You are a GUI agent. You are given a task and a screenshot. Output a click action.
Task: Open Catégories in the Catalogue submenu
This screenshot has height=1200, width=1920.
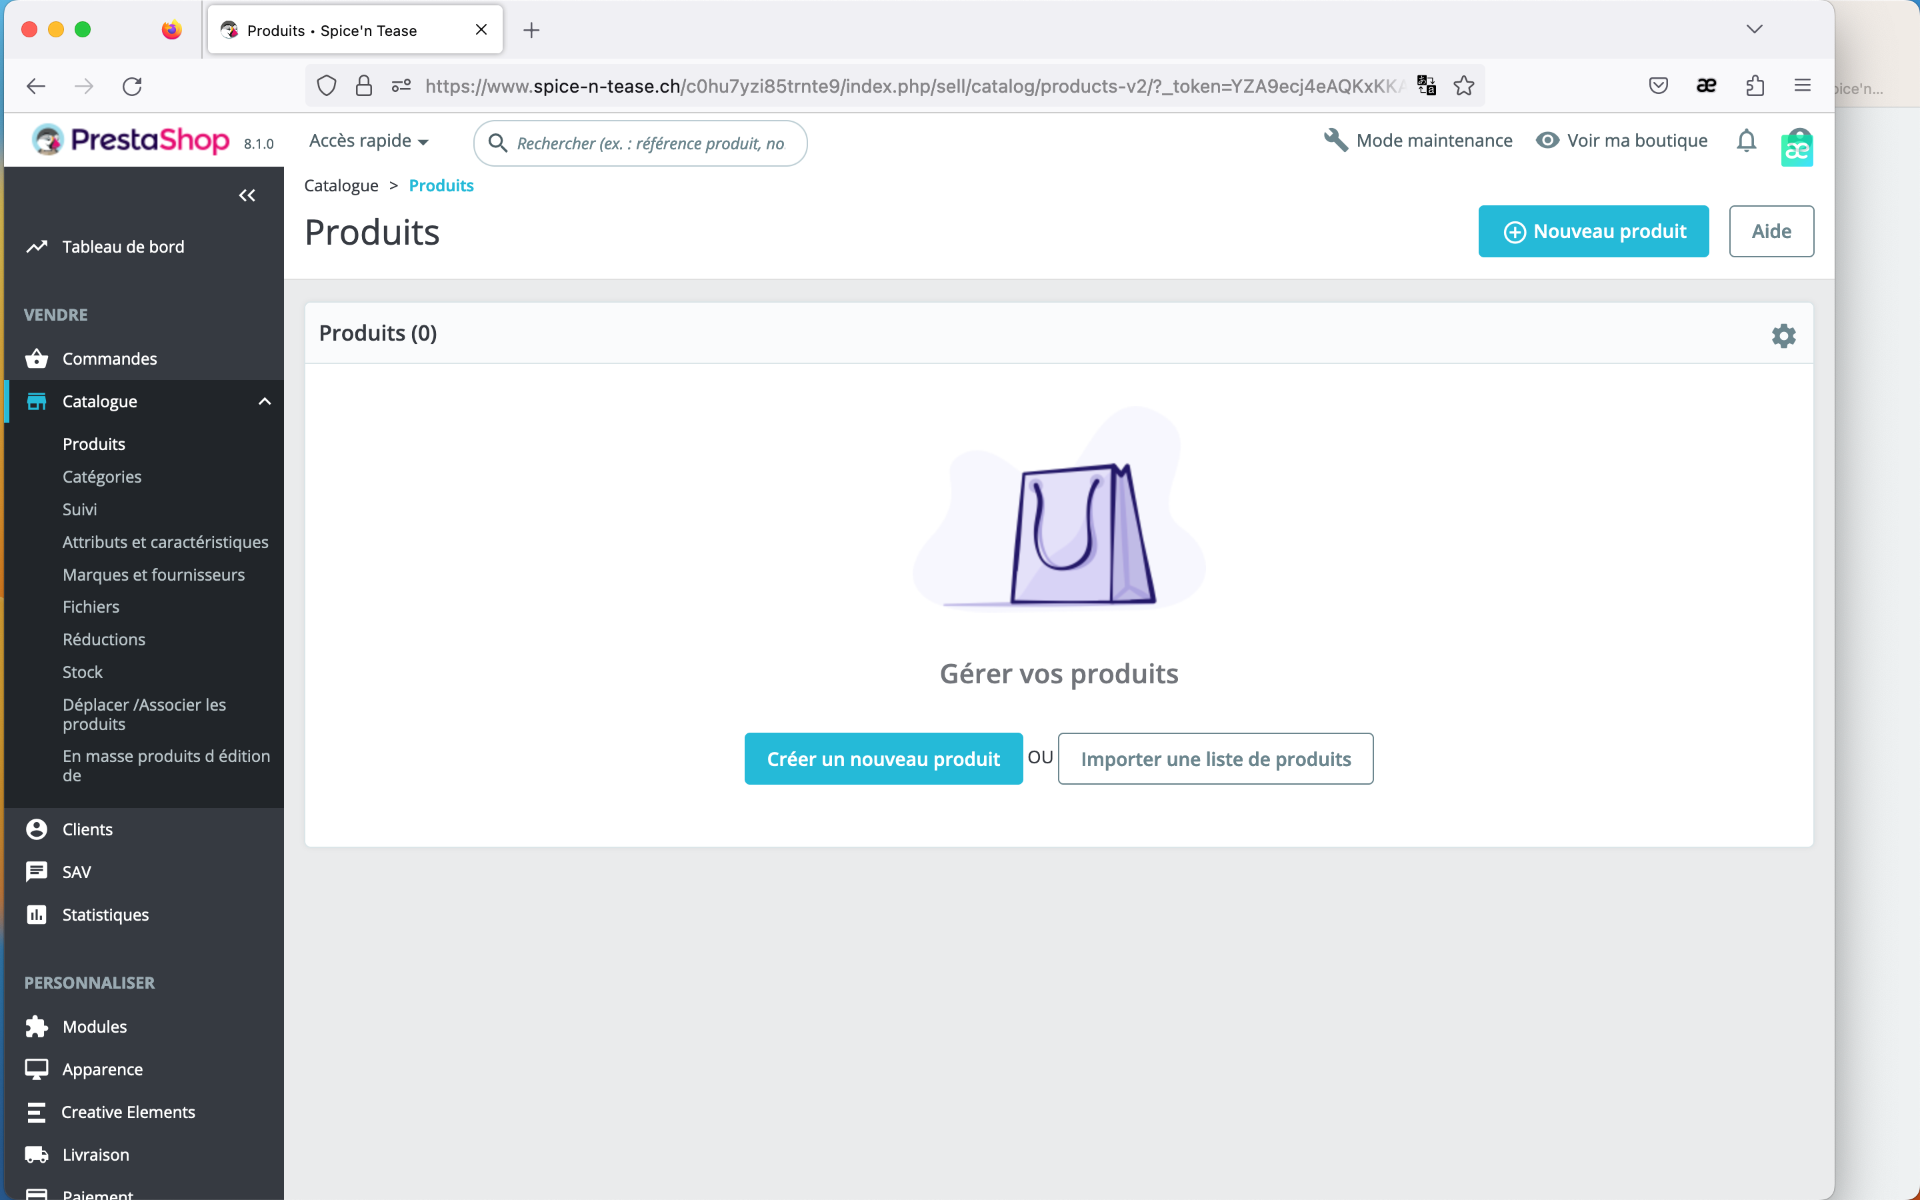(102, 477)
